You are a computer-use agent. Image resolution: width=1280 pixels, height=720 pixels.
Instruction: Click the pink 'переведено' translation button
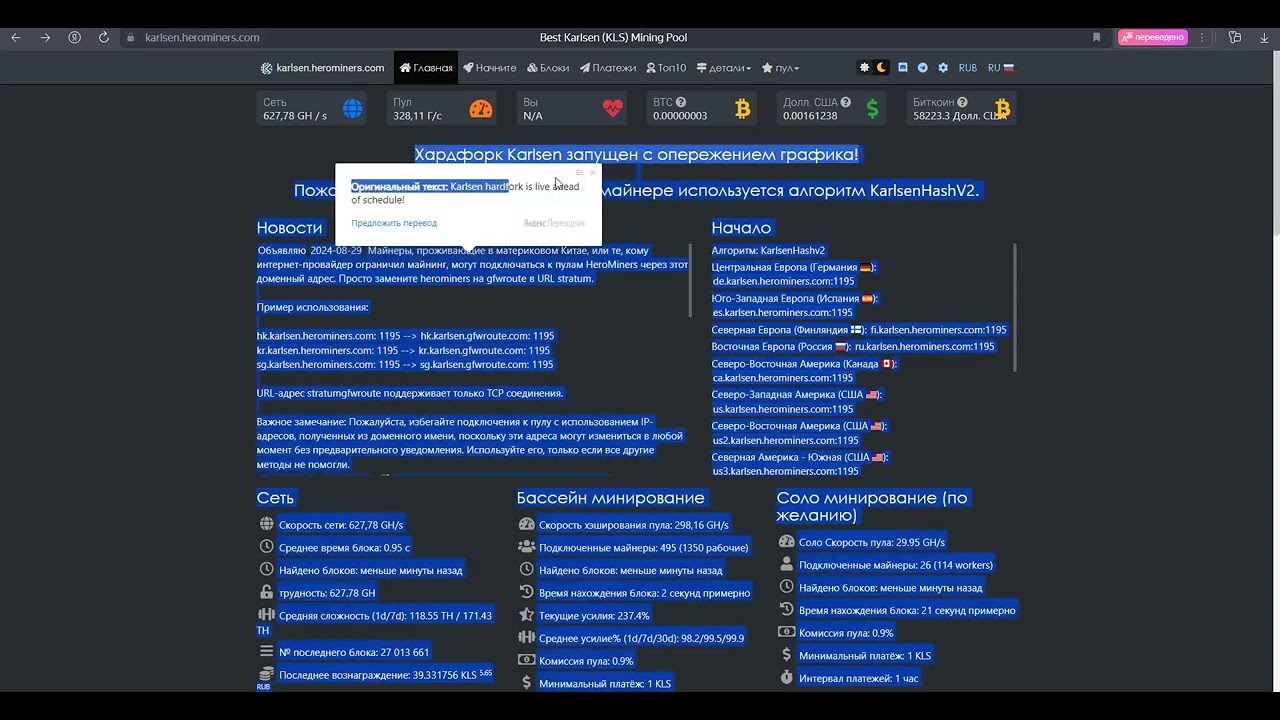tap(1153, 38)
